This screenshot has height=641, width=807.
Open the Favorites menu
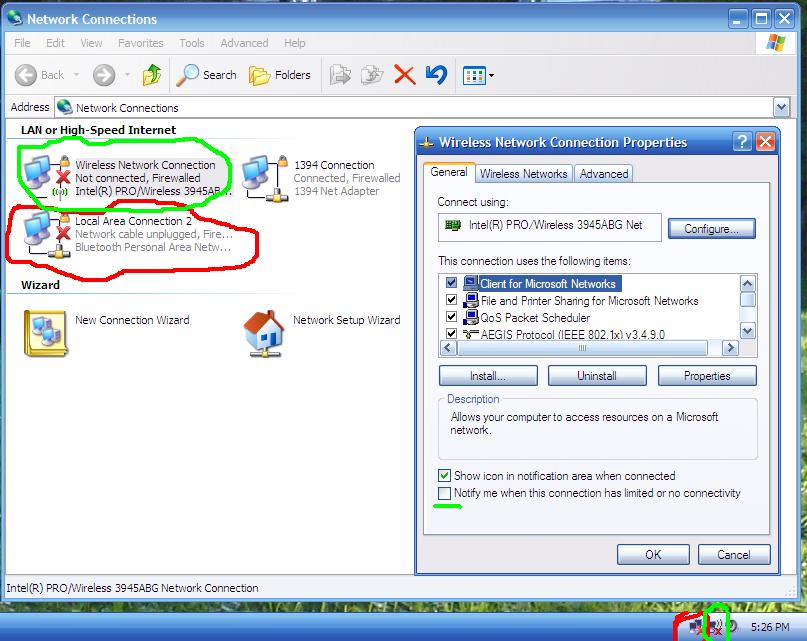[x=141, y=43]
